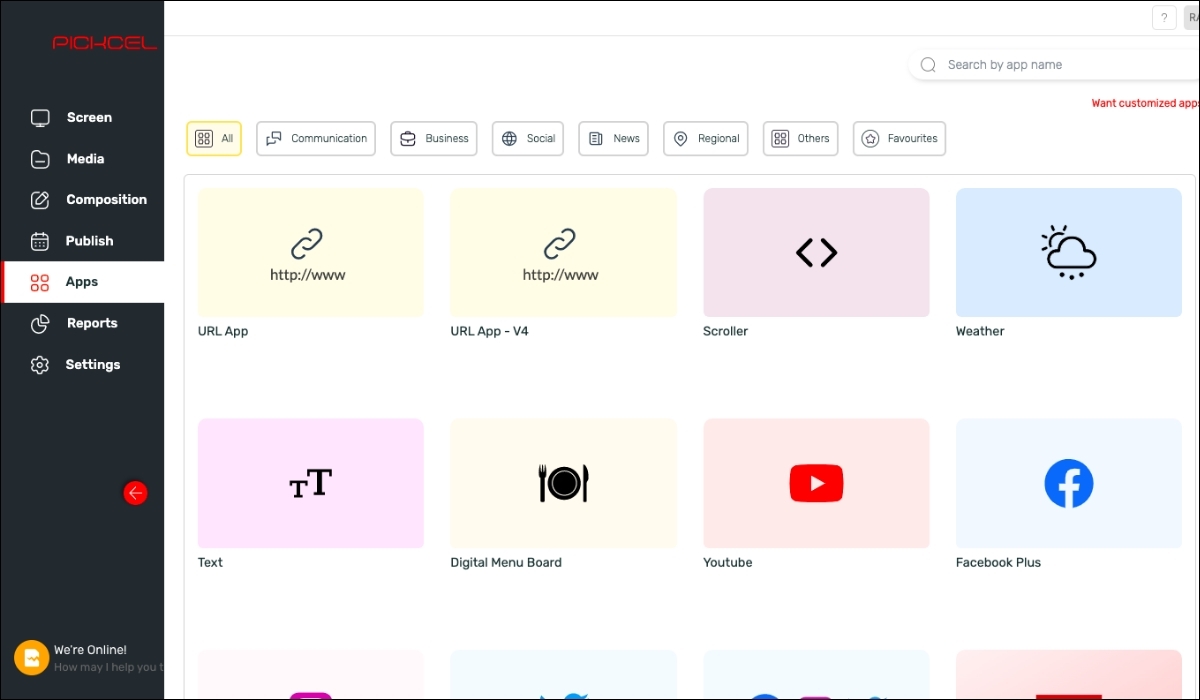Open the Digital Menu Board plate icon

[564, 484]
